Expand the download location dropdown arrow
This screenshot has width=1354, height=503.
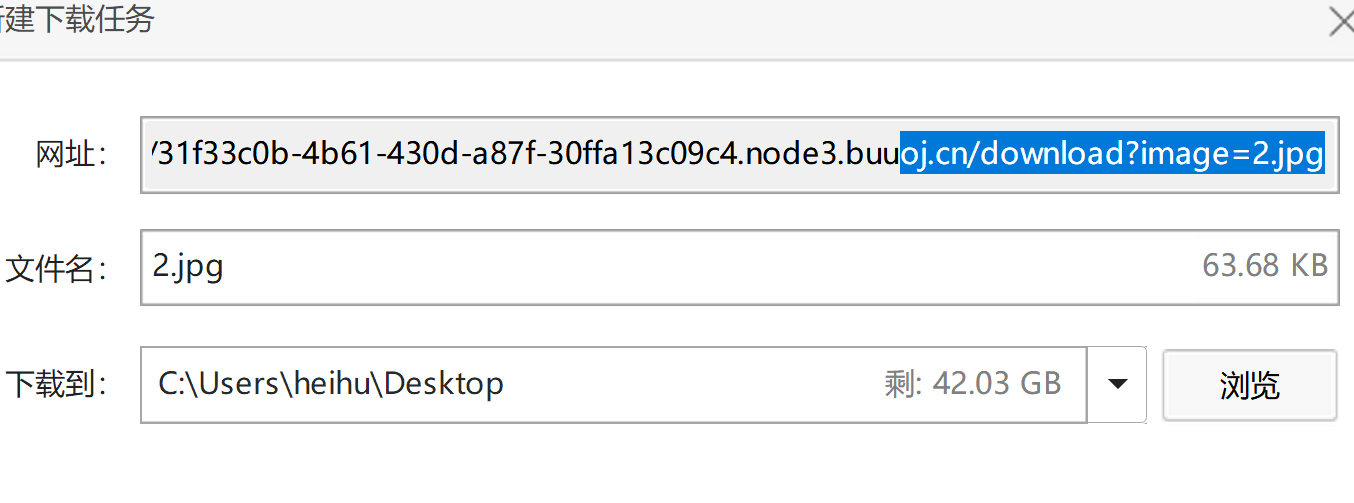click(x=1117, y=384)
